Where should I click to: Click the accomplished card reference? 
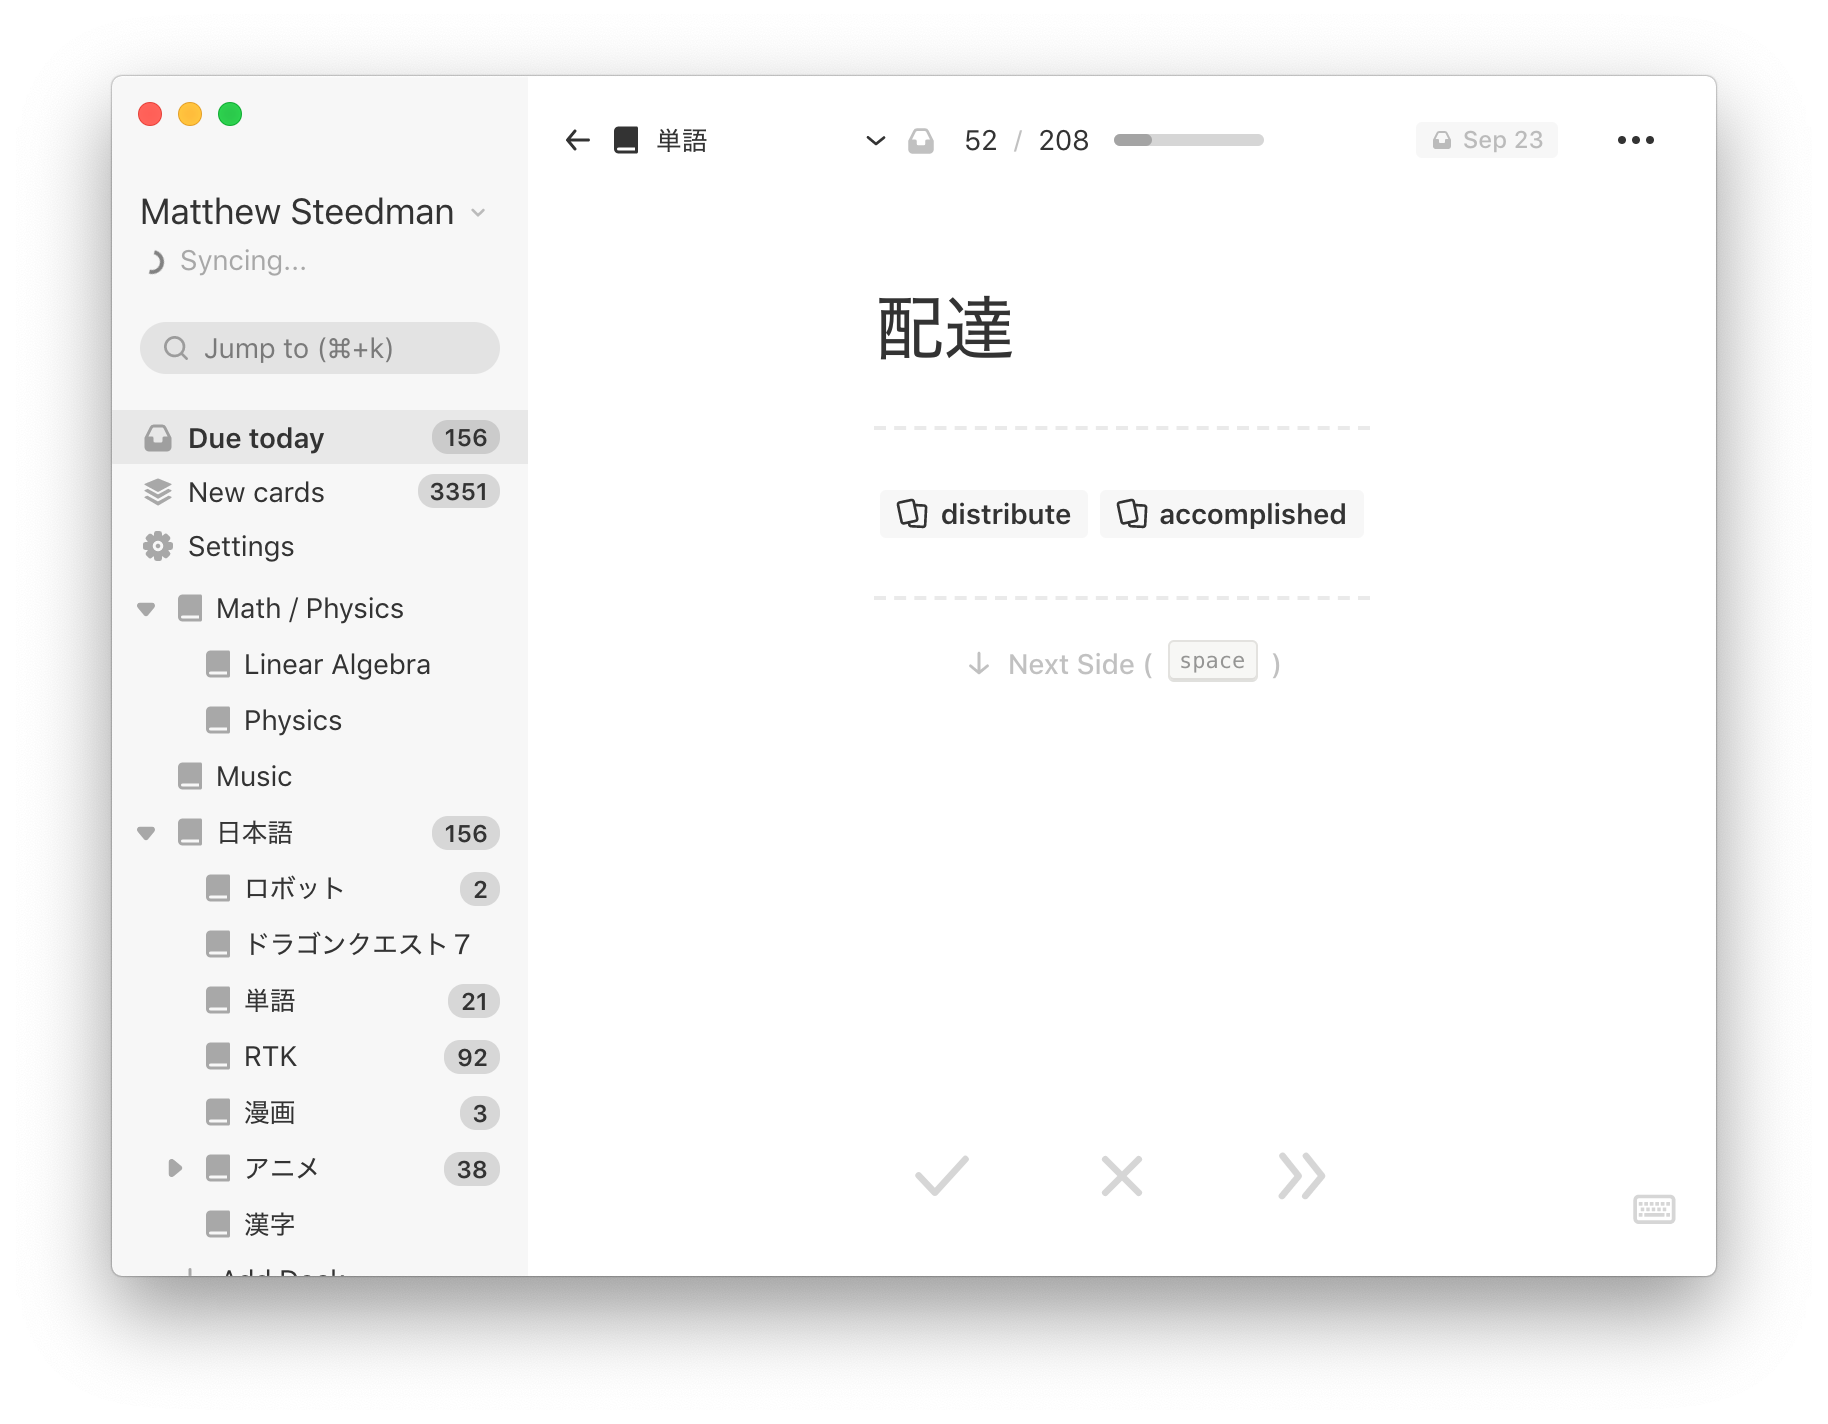tap(1232, 514)
